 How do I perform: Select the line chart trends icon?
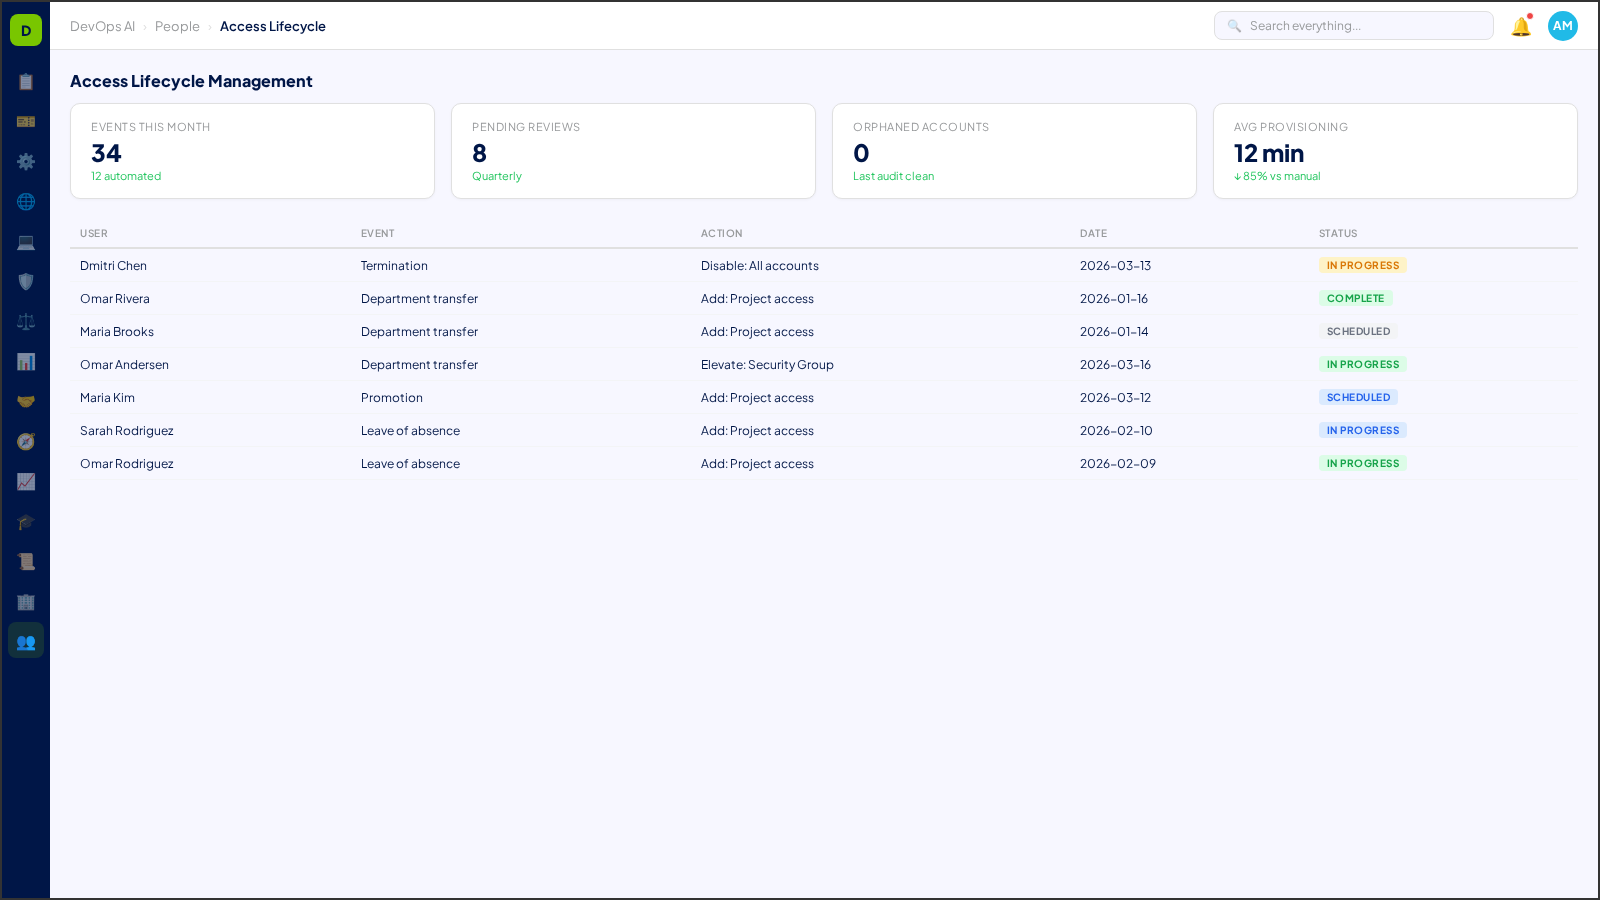(x=26, y=482)
